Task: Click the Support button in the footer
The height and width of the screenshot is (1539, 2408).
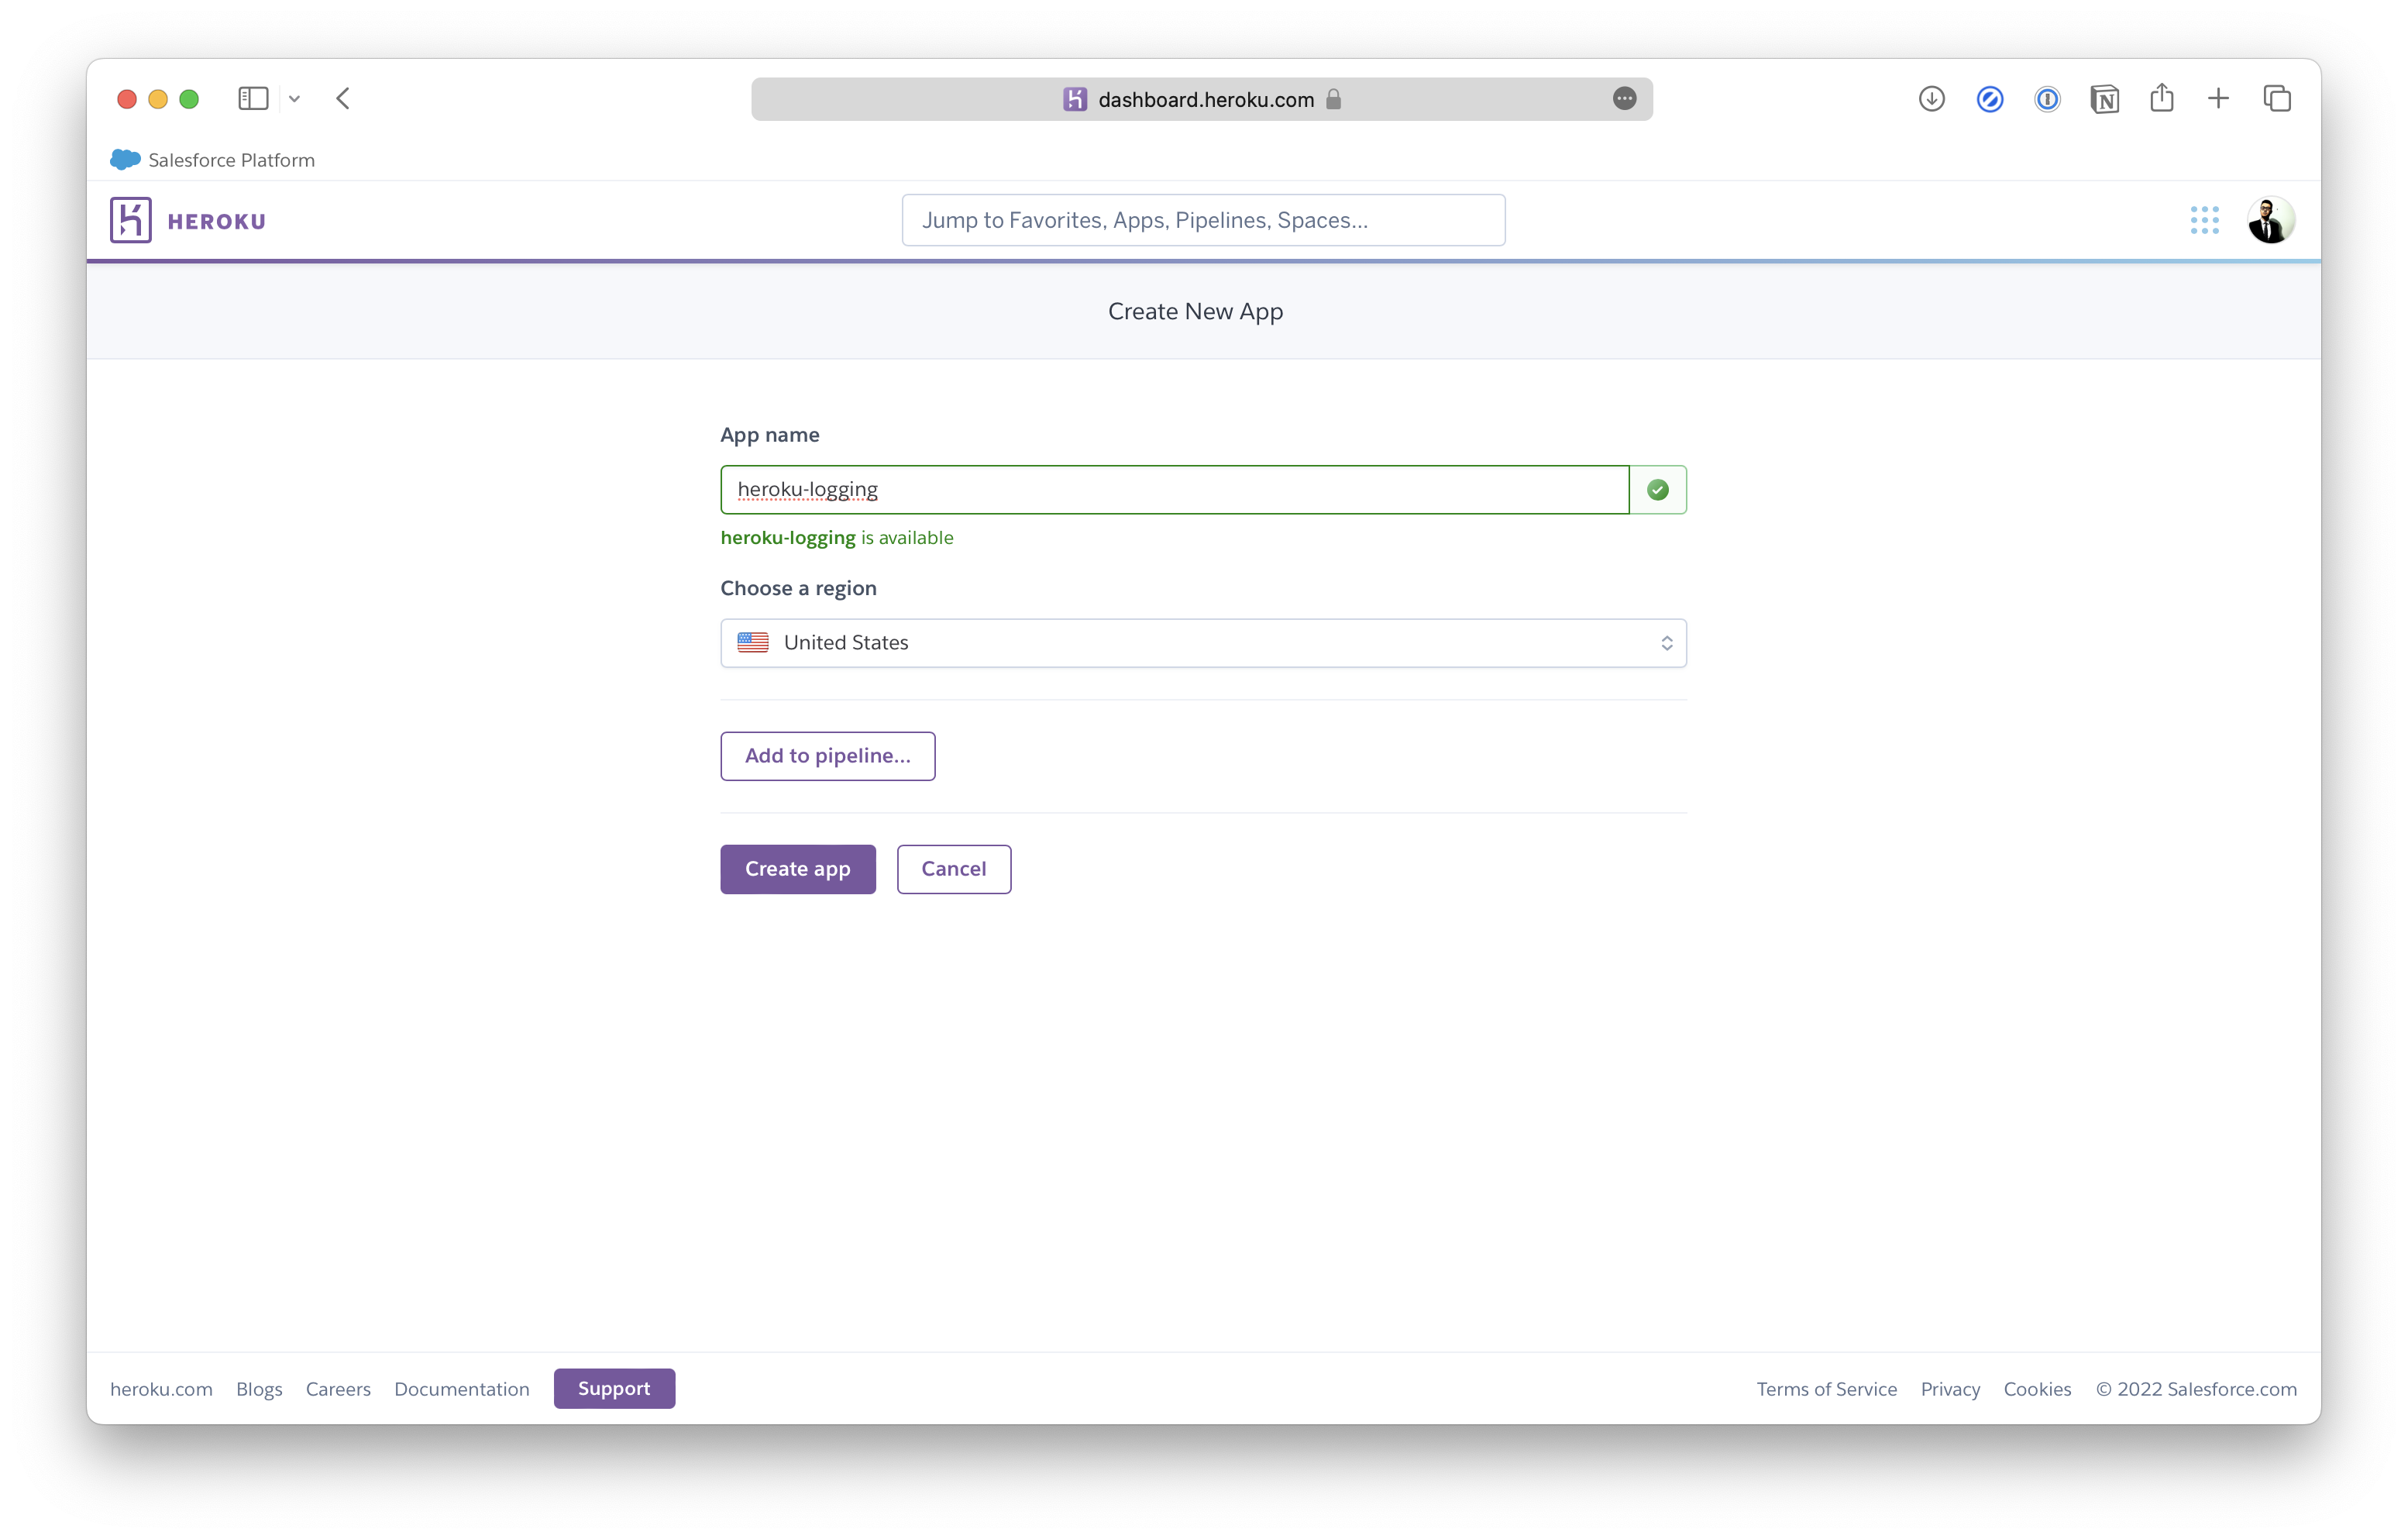Action: pos(614,1389)
